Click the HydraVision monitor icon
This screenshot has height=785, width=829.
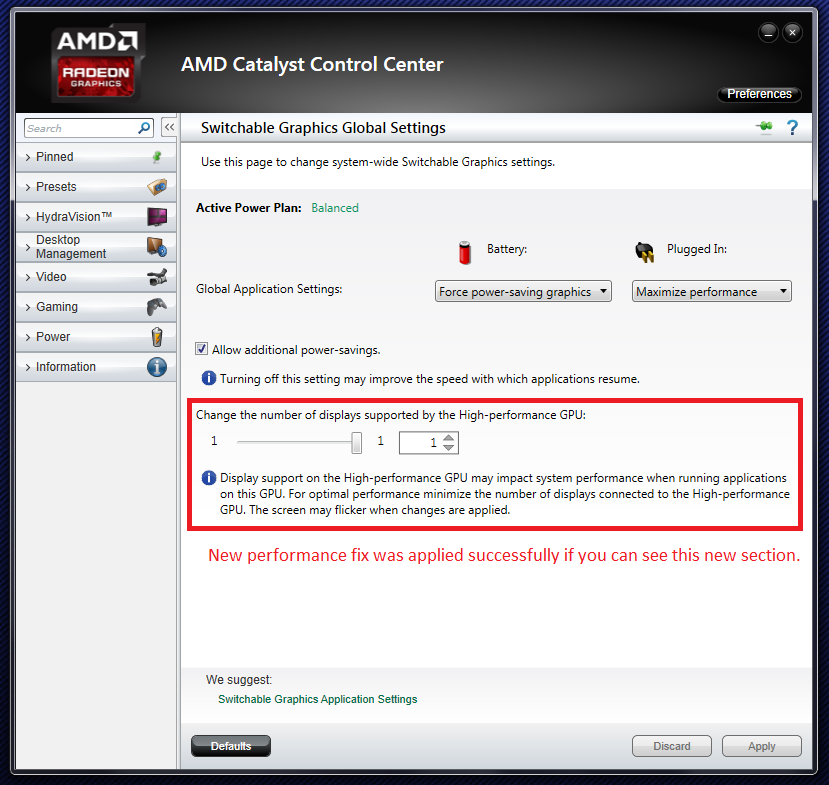click(x=157, y=217)
